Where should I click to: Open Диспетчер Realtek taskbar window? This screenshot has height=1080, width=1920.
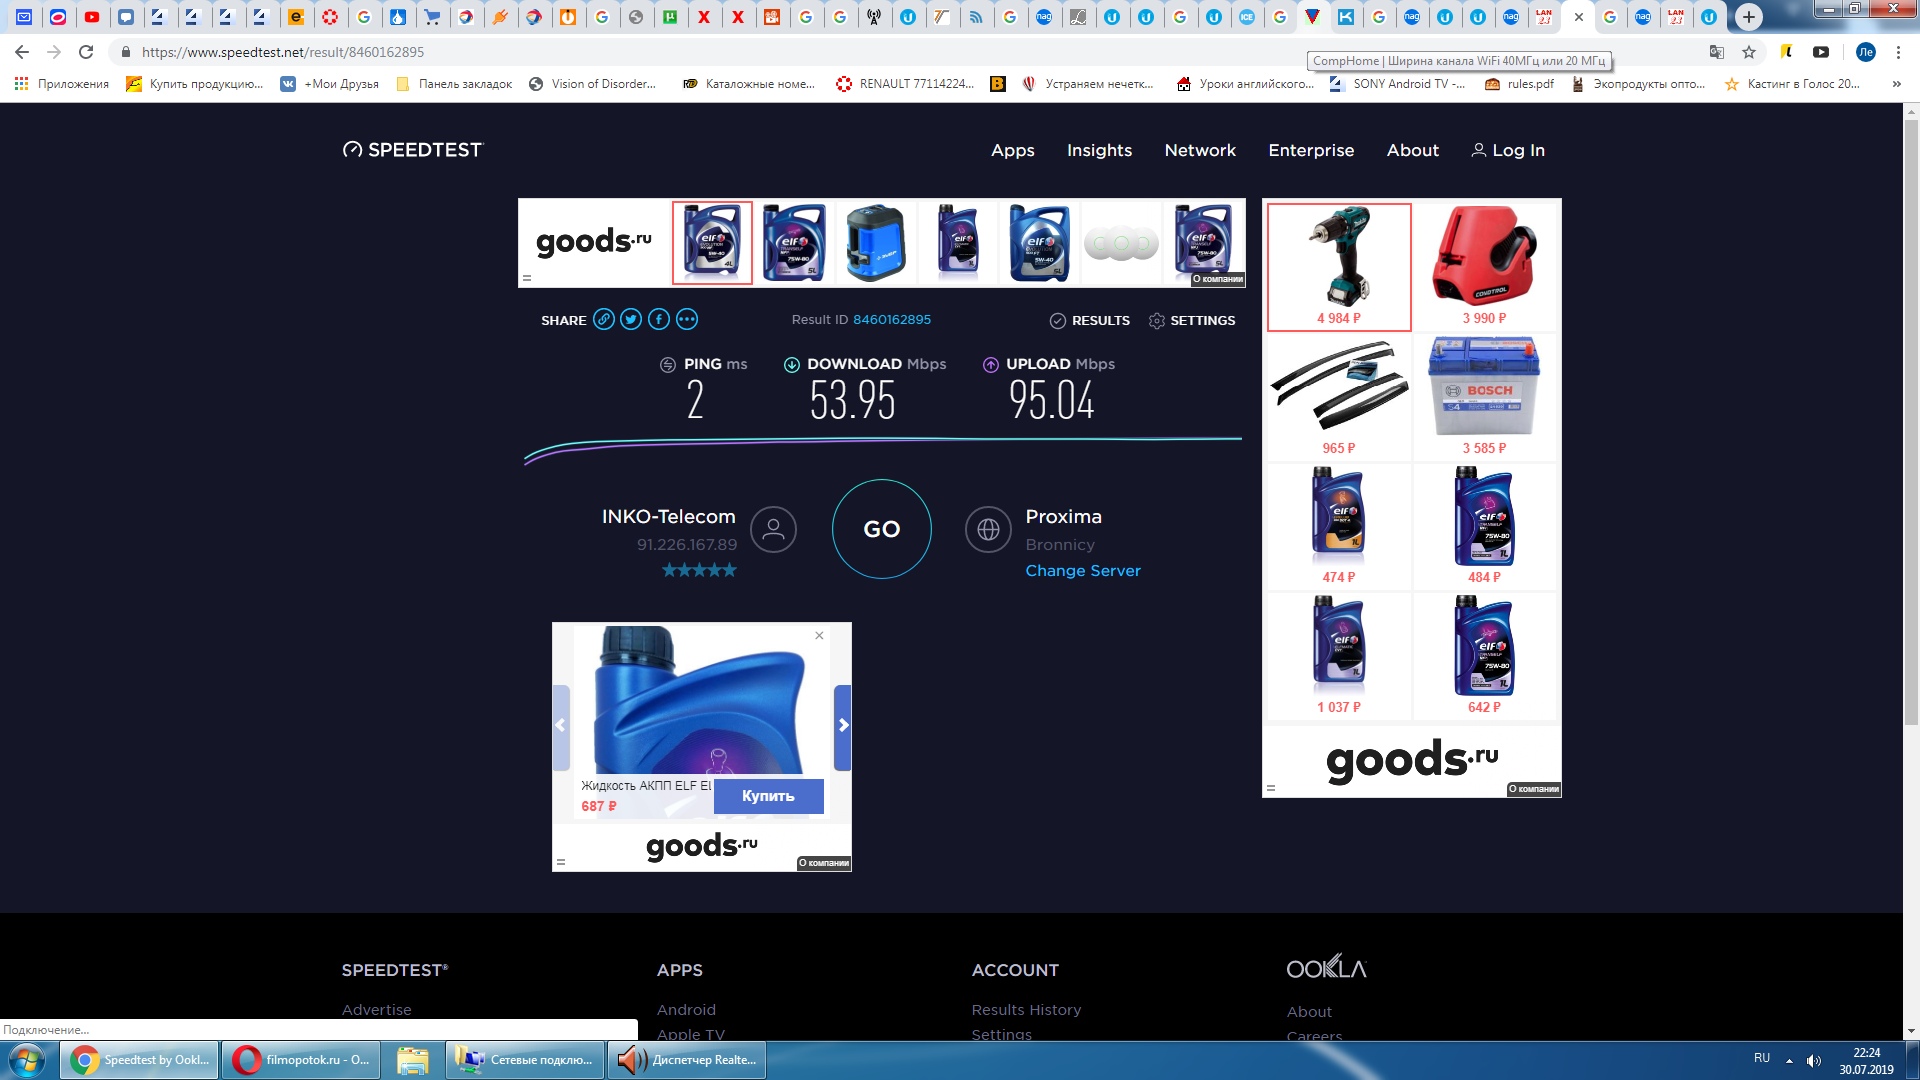[686, 1060]
